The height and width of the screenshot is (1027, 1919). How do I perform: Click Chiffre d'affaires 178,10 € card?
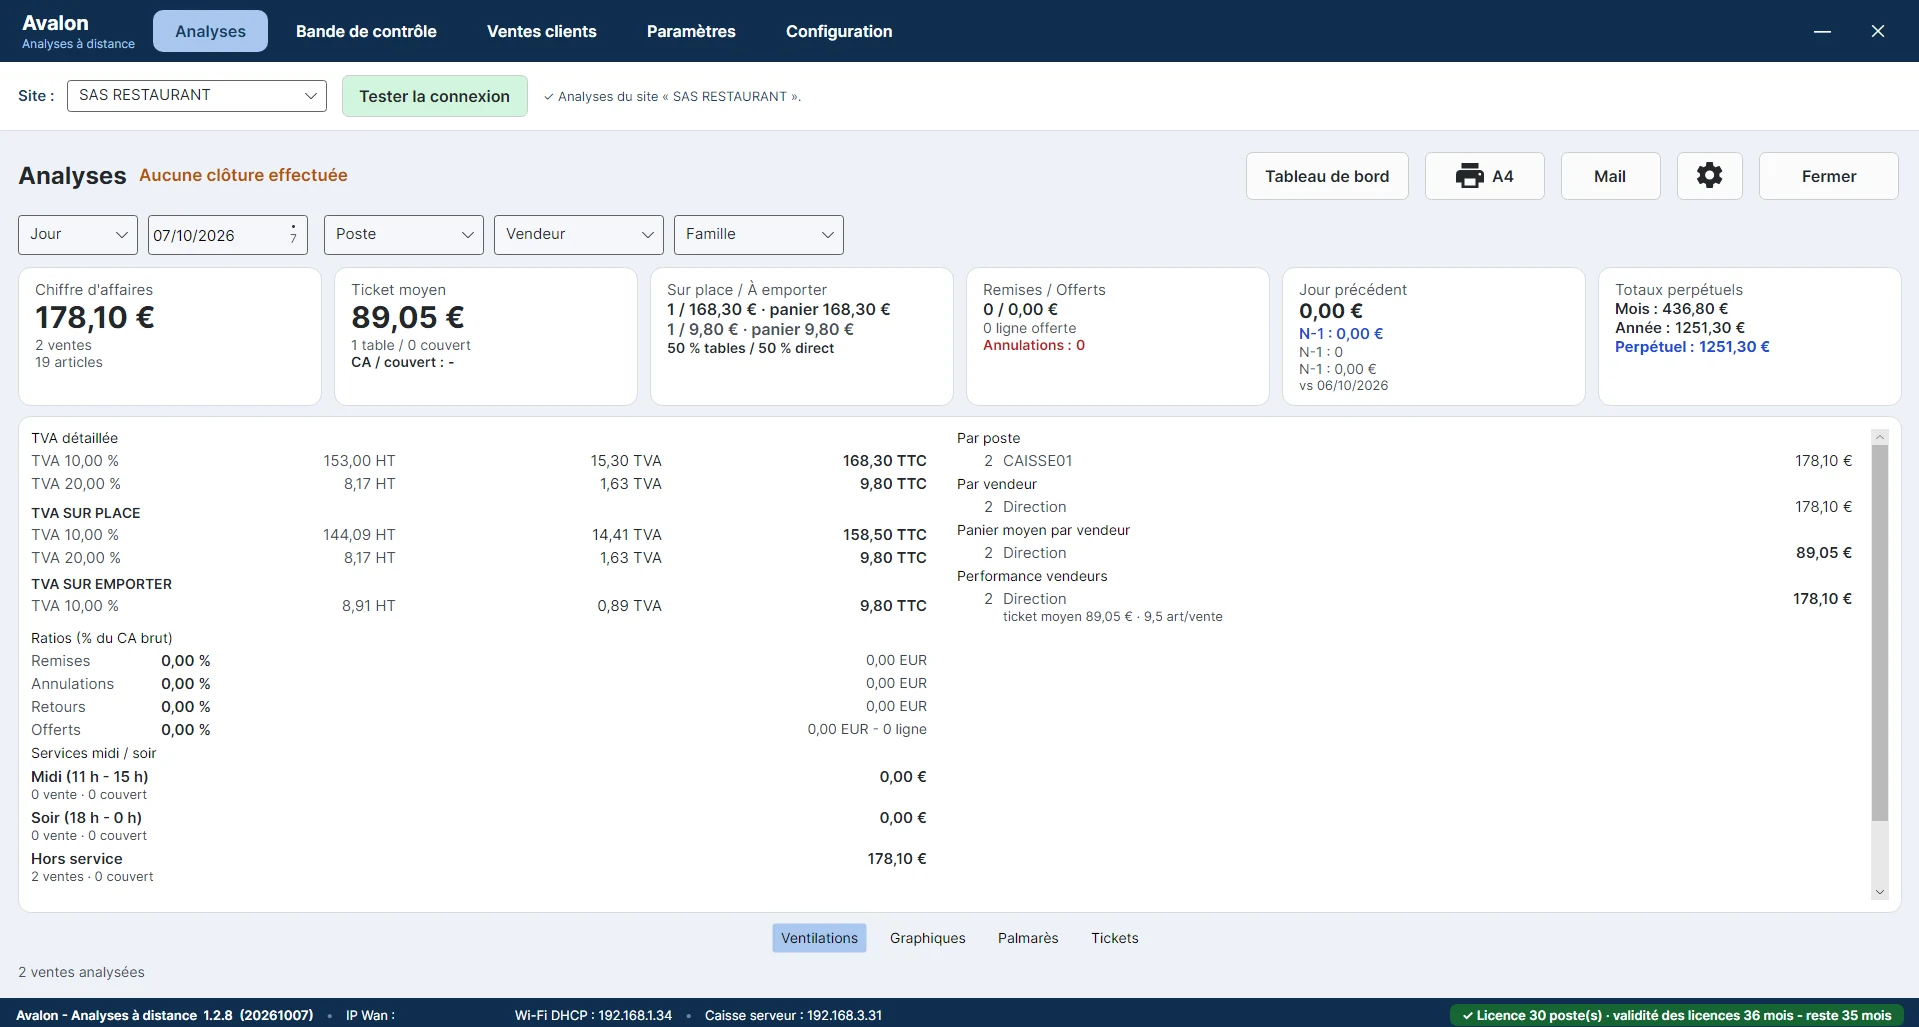point(170,336)
